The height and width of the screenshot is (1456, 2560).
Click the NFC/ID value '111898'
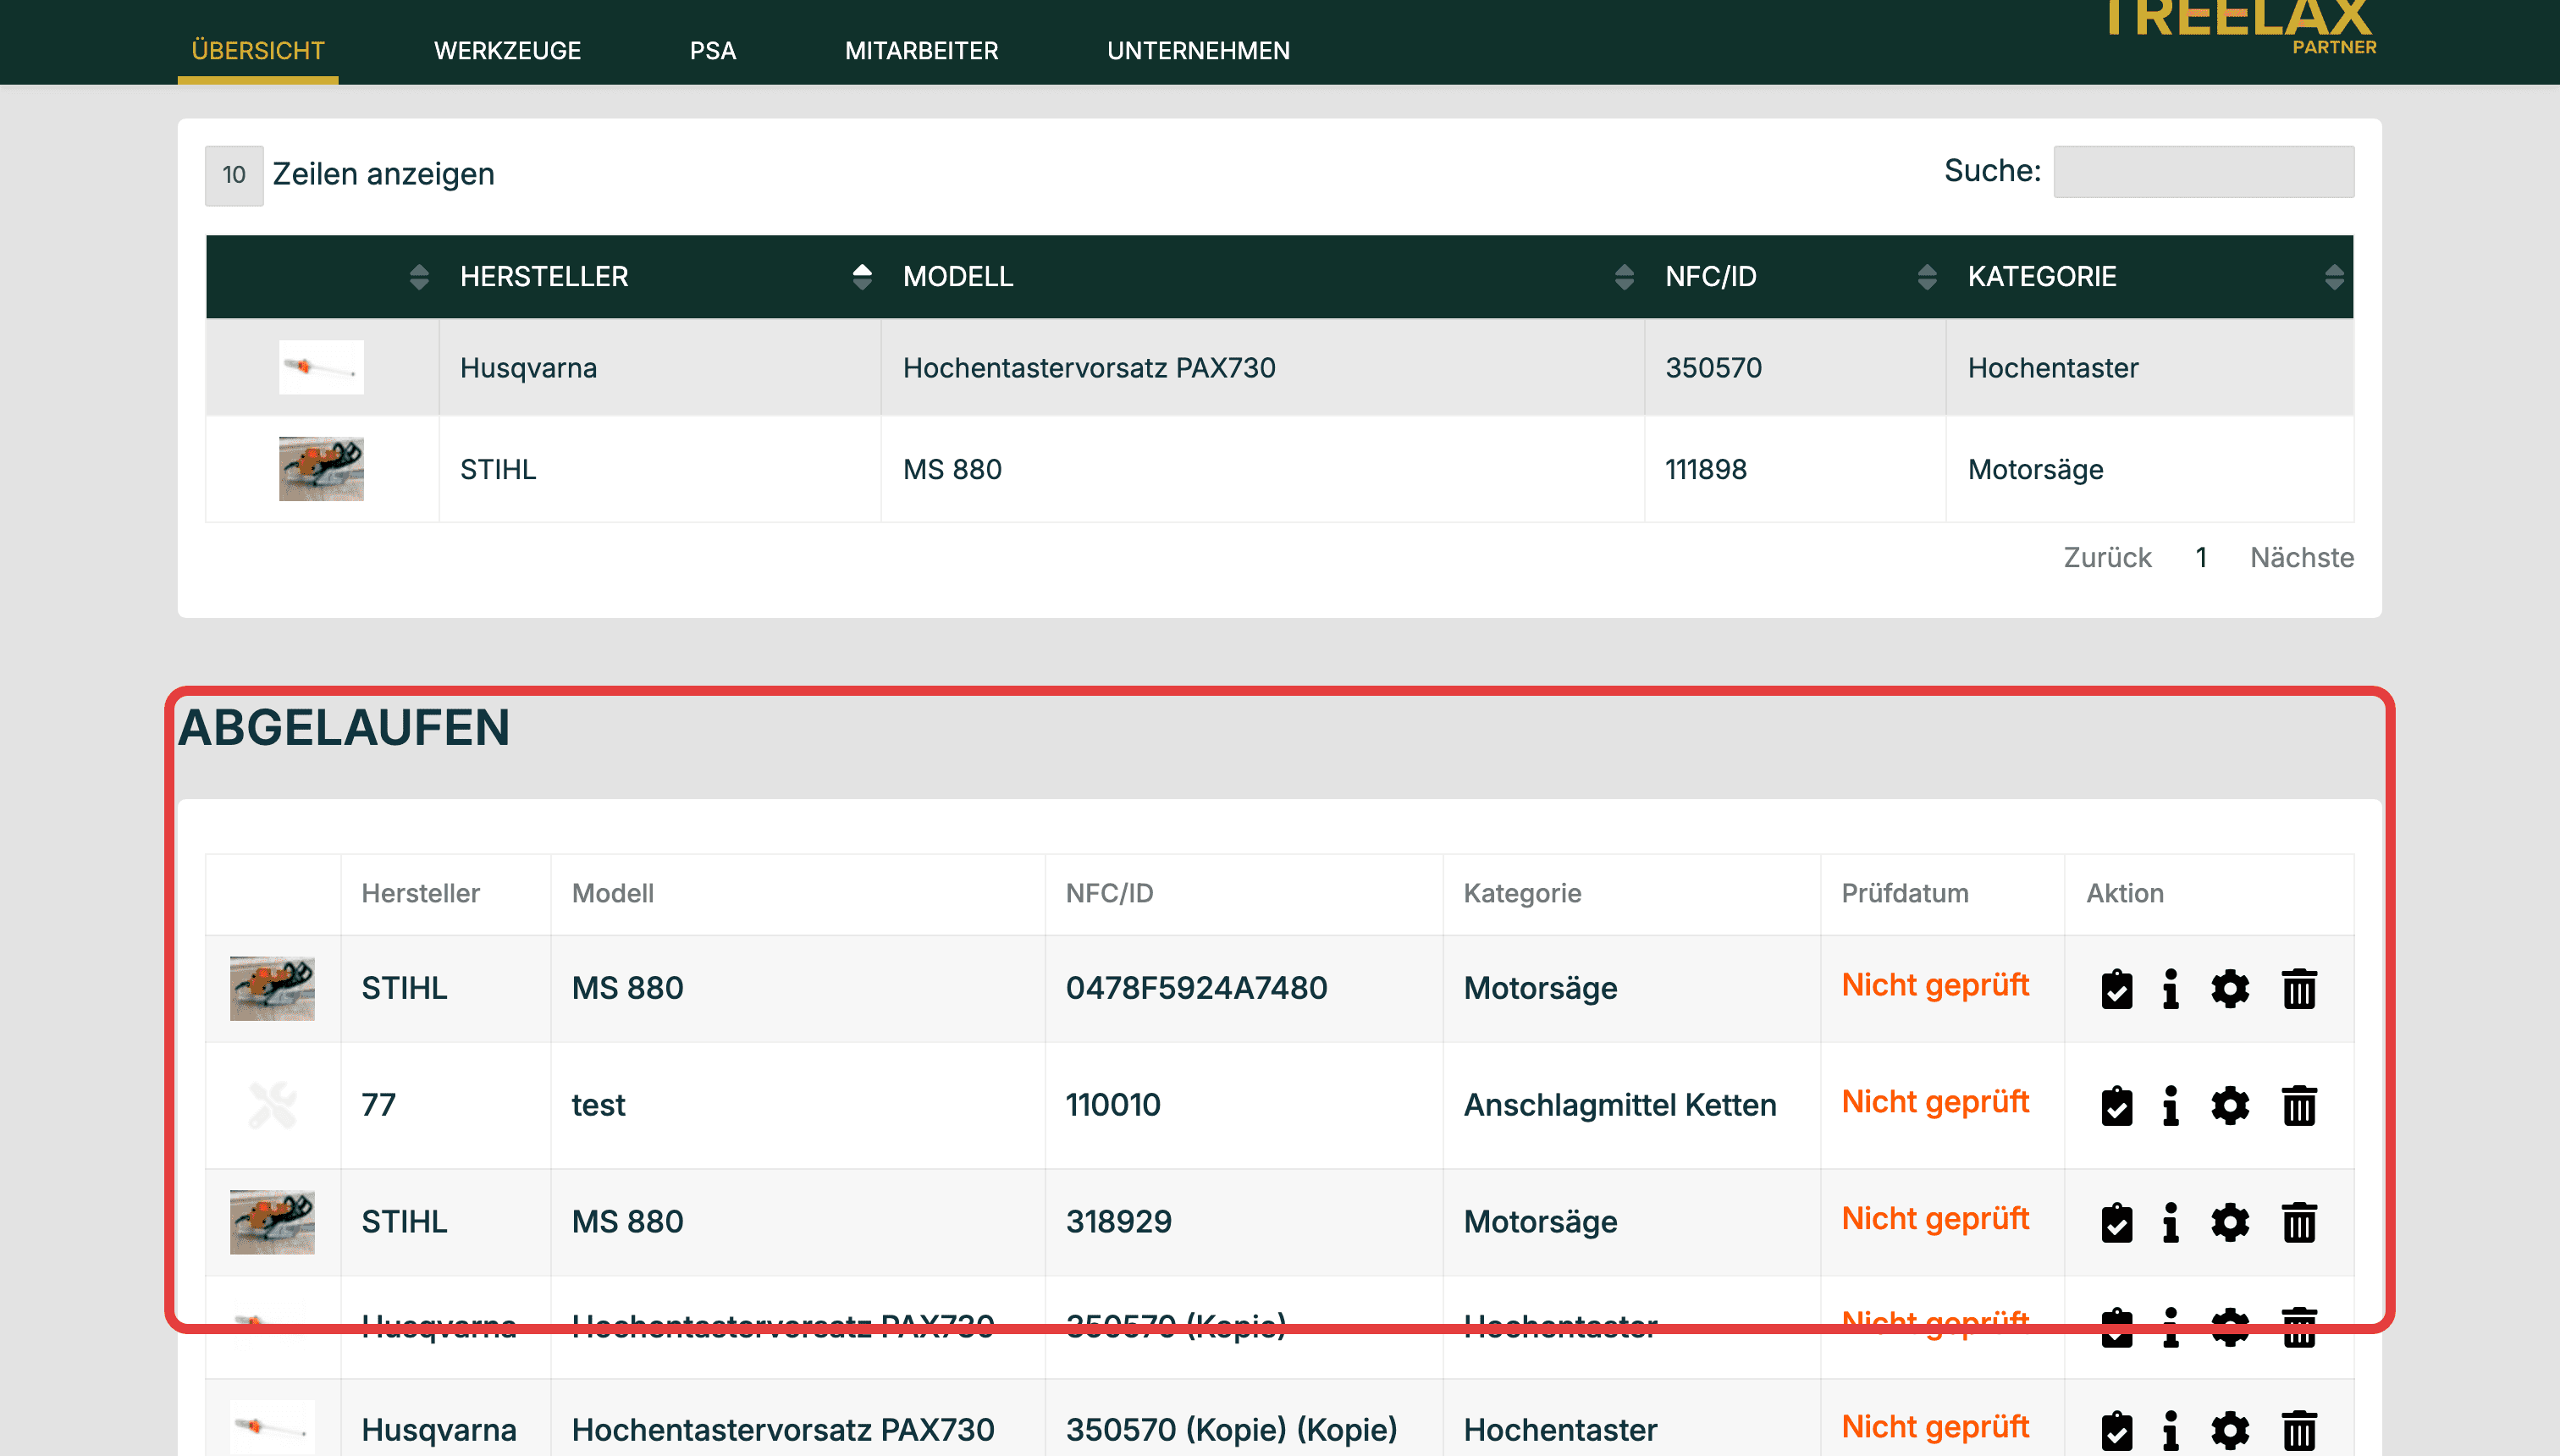(1706, 469)
